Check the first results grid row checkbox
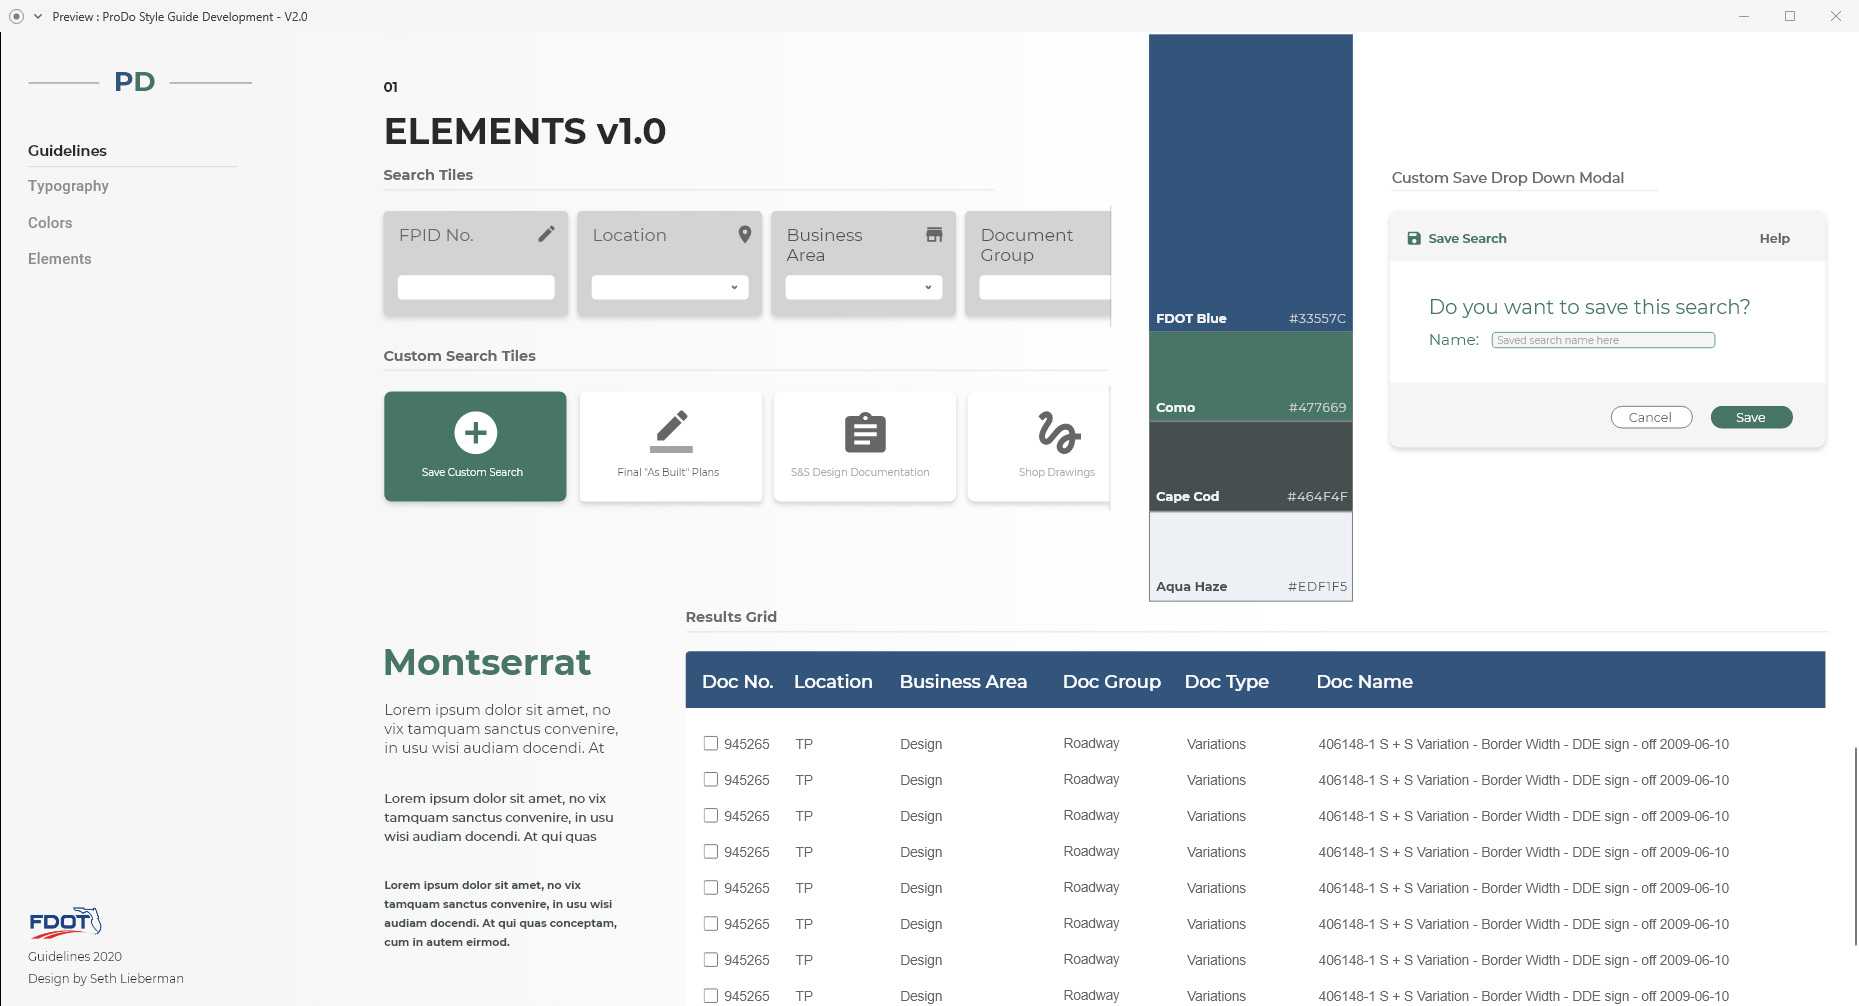Screen dimensions: 1859x1006 point(711,743)
